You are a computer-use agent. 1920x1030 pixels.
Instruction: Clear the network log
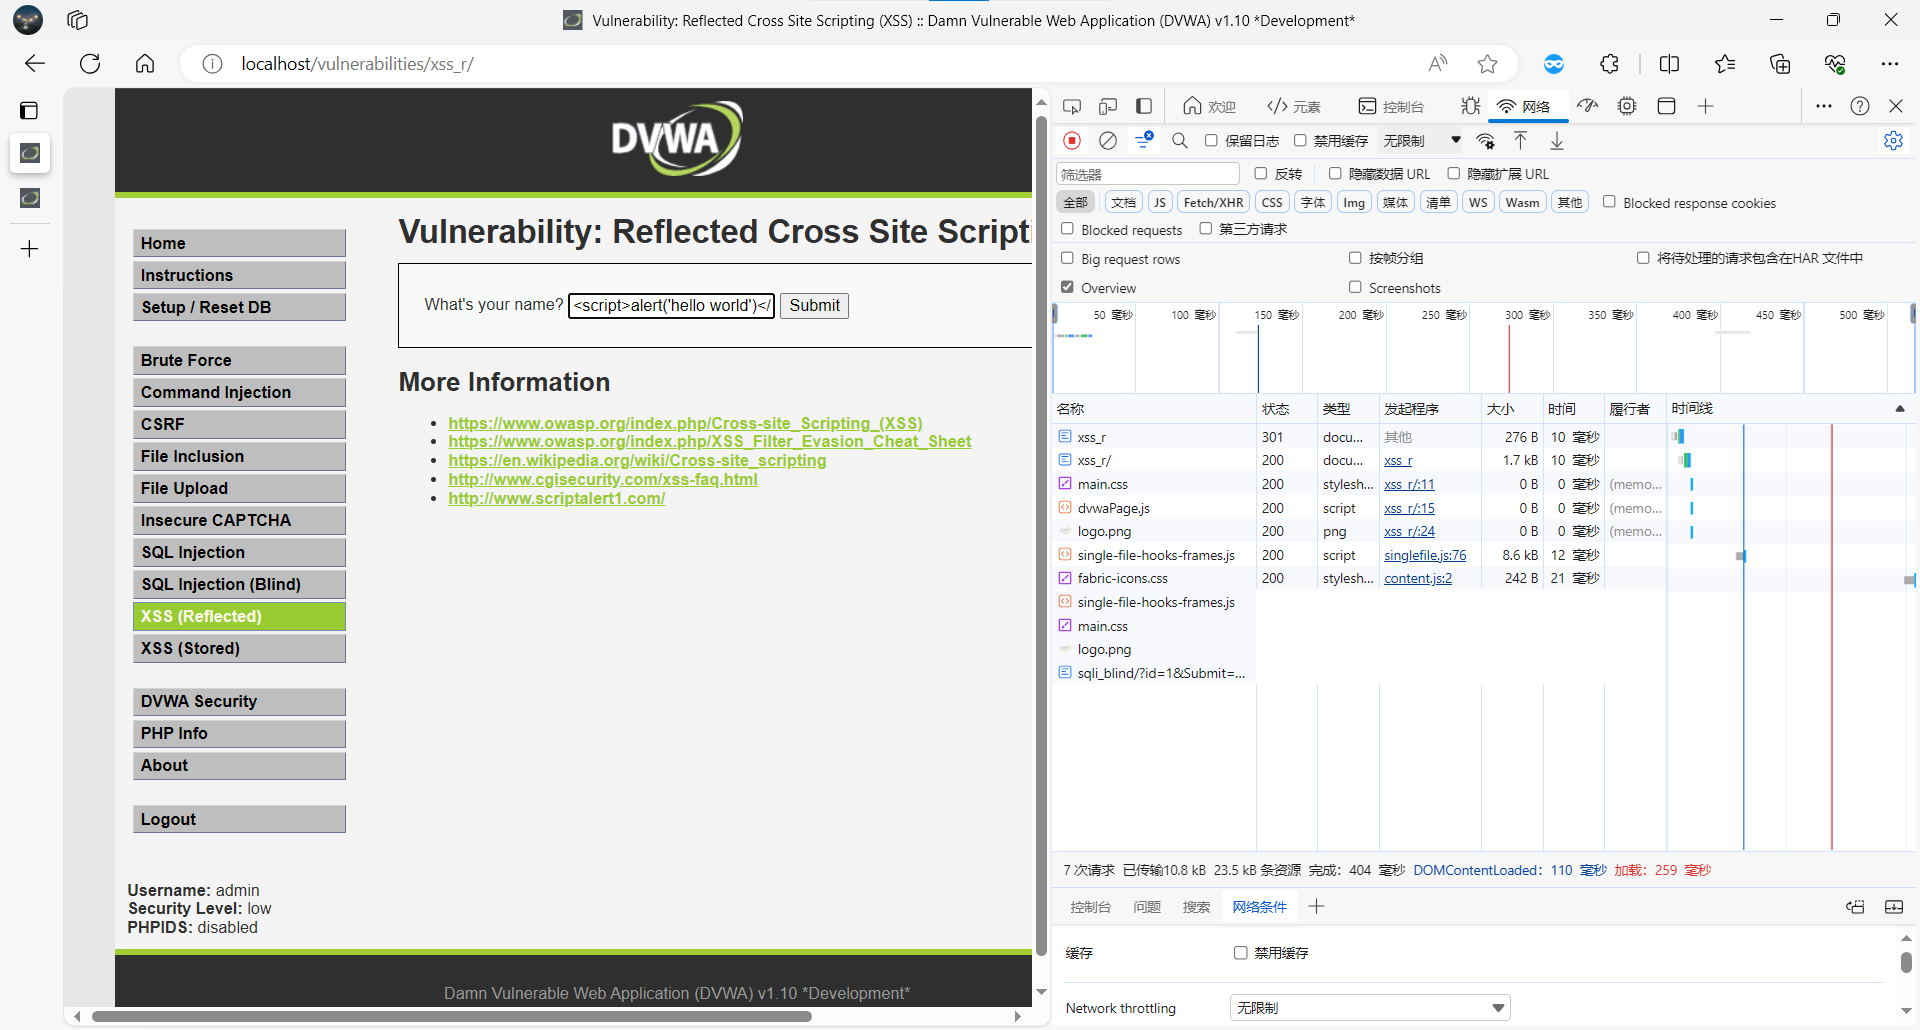[x=1108, y=141]
